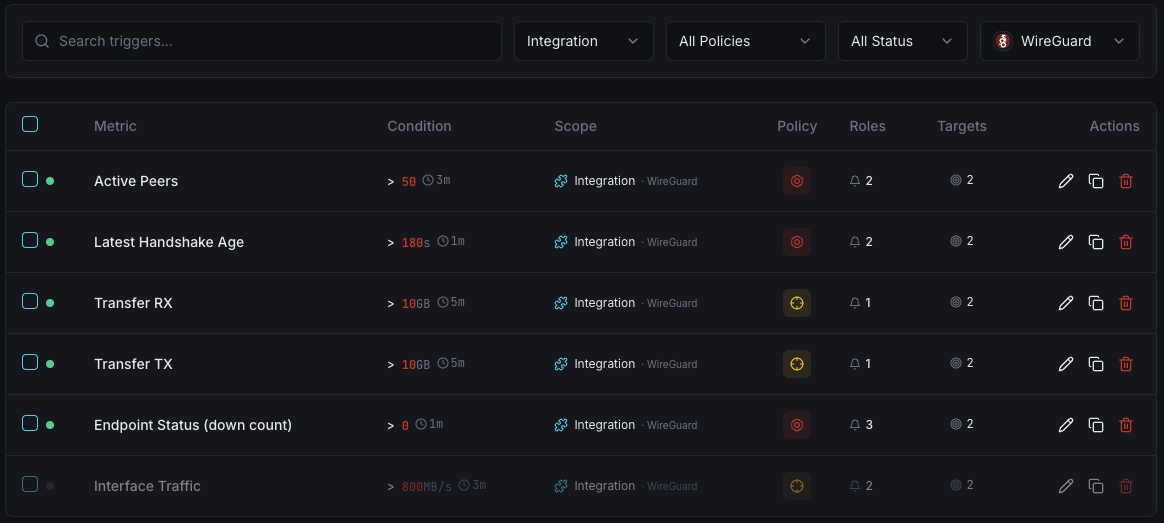
Task: Click the 180s condition value
Action: [x=416, y=243]
